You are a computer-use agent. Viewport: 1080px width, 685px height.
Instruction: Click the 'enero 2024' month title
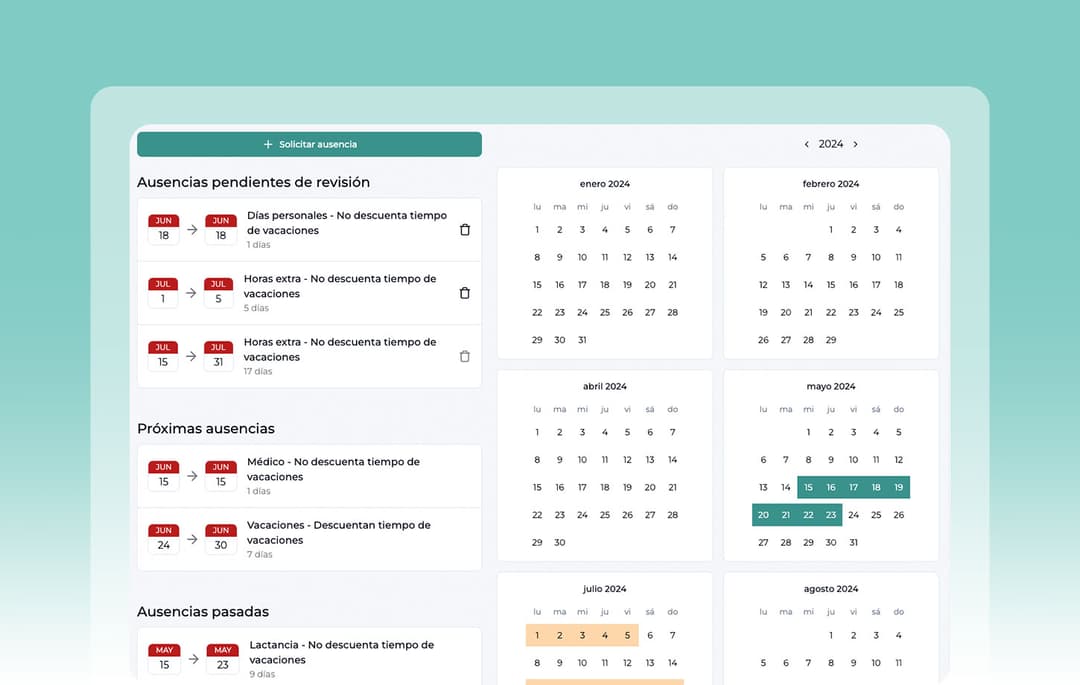pyautogui.click(x=605, y=184)
